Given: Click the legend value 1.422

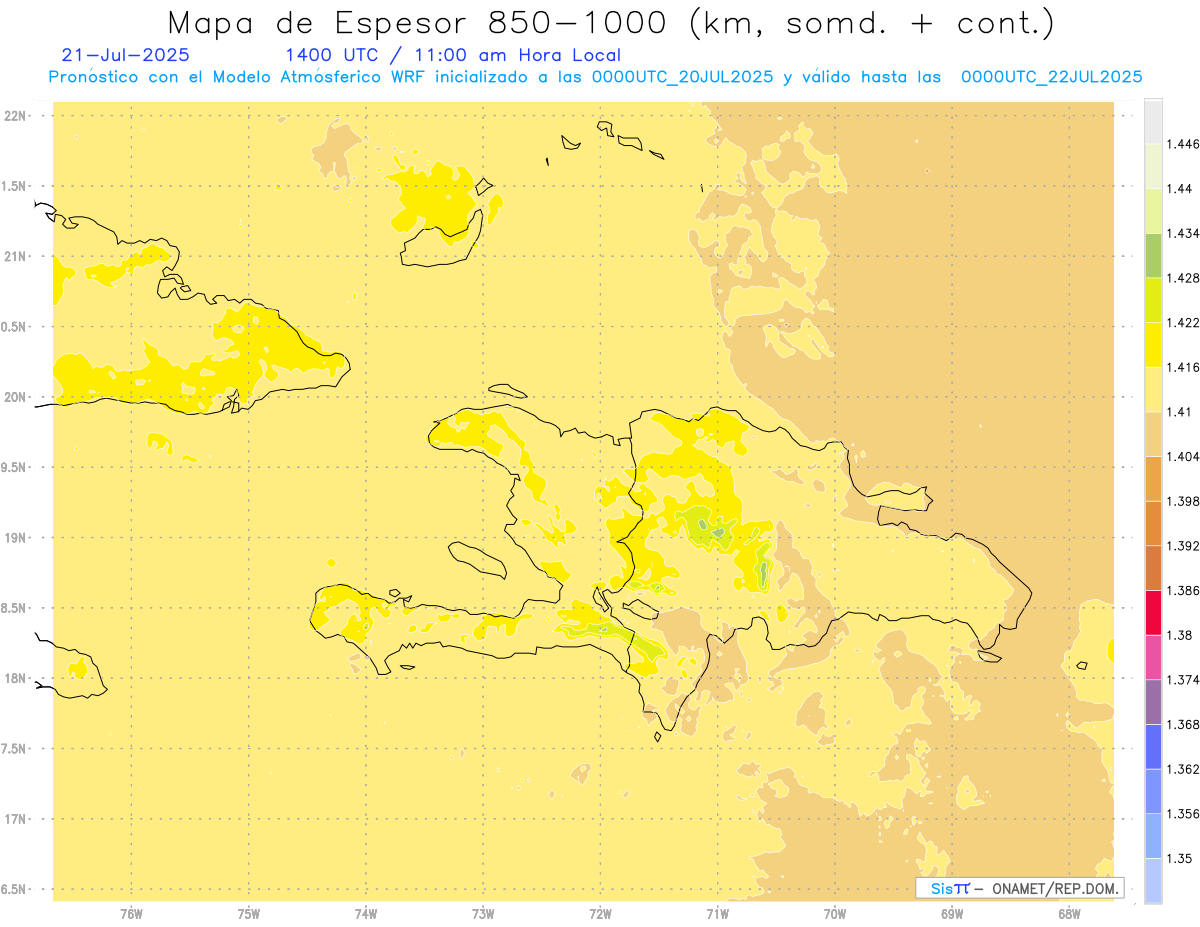Looking at the screenshot, I should pos(1183,323).
